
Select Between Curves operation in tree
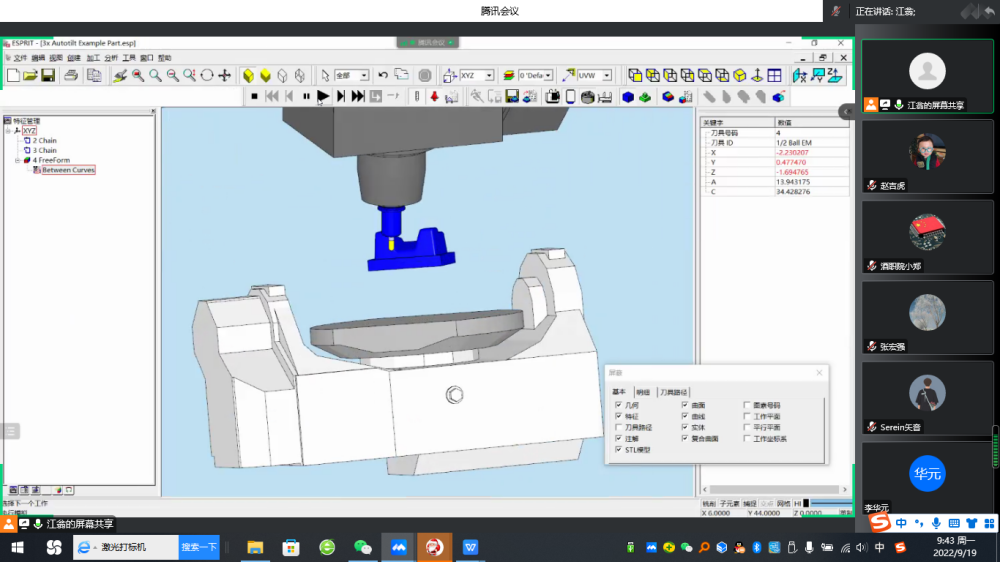pyautogui.click(x=68, y=170)
